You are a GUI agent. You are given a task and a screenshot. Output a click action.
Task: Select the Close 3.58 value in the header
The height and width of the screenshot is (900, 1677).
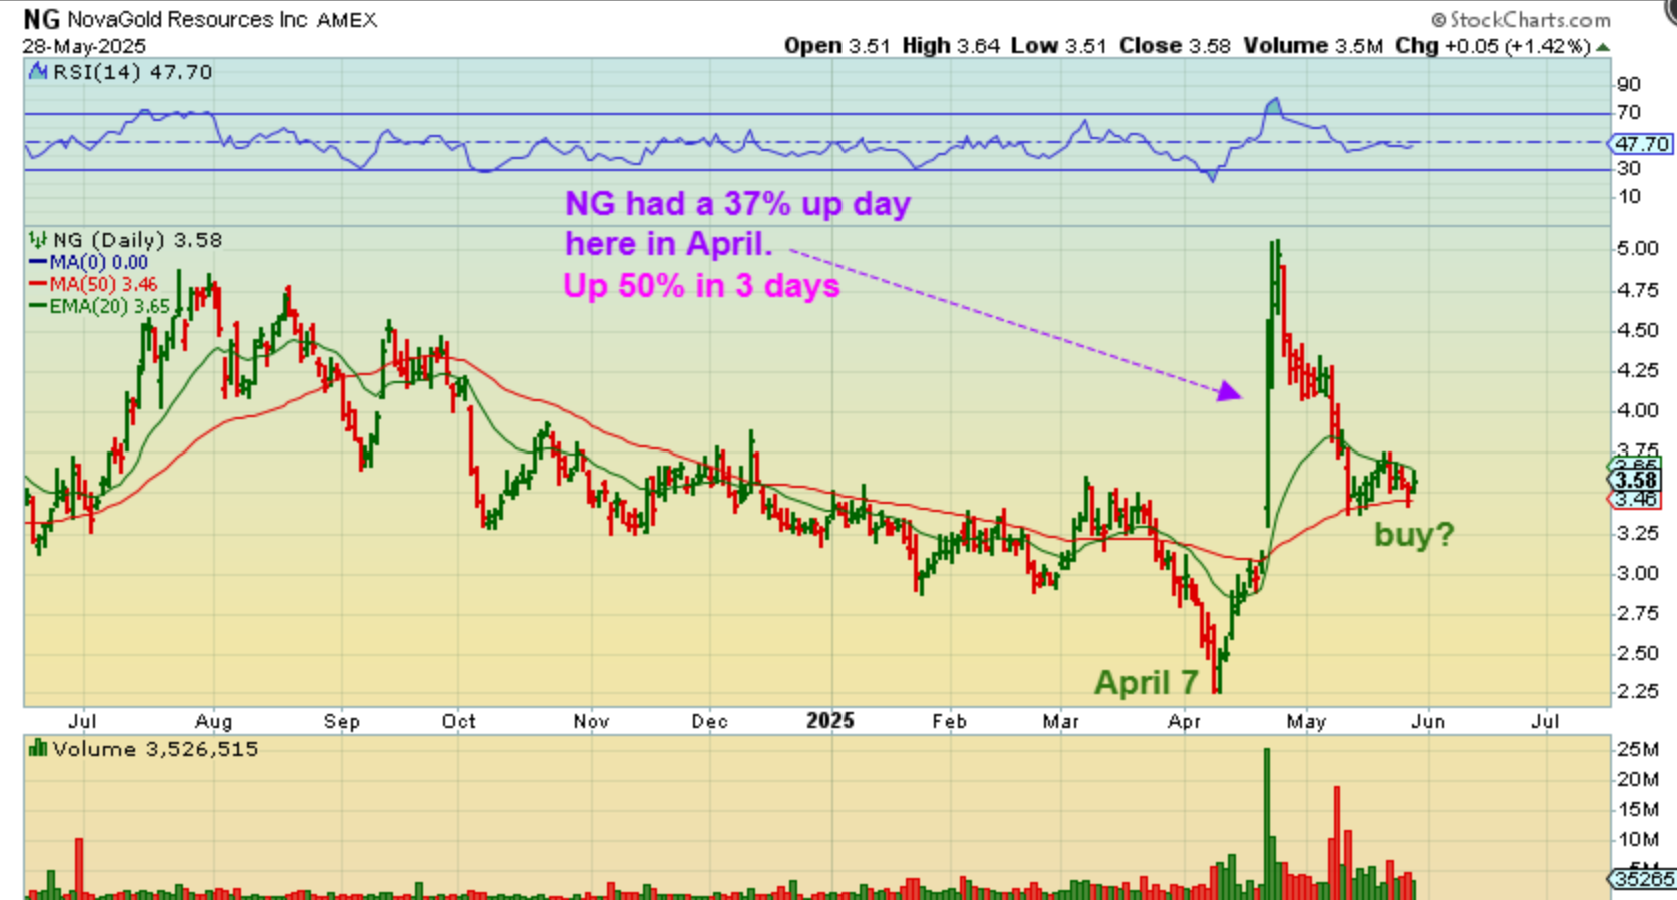[x=1175, y=46]
